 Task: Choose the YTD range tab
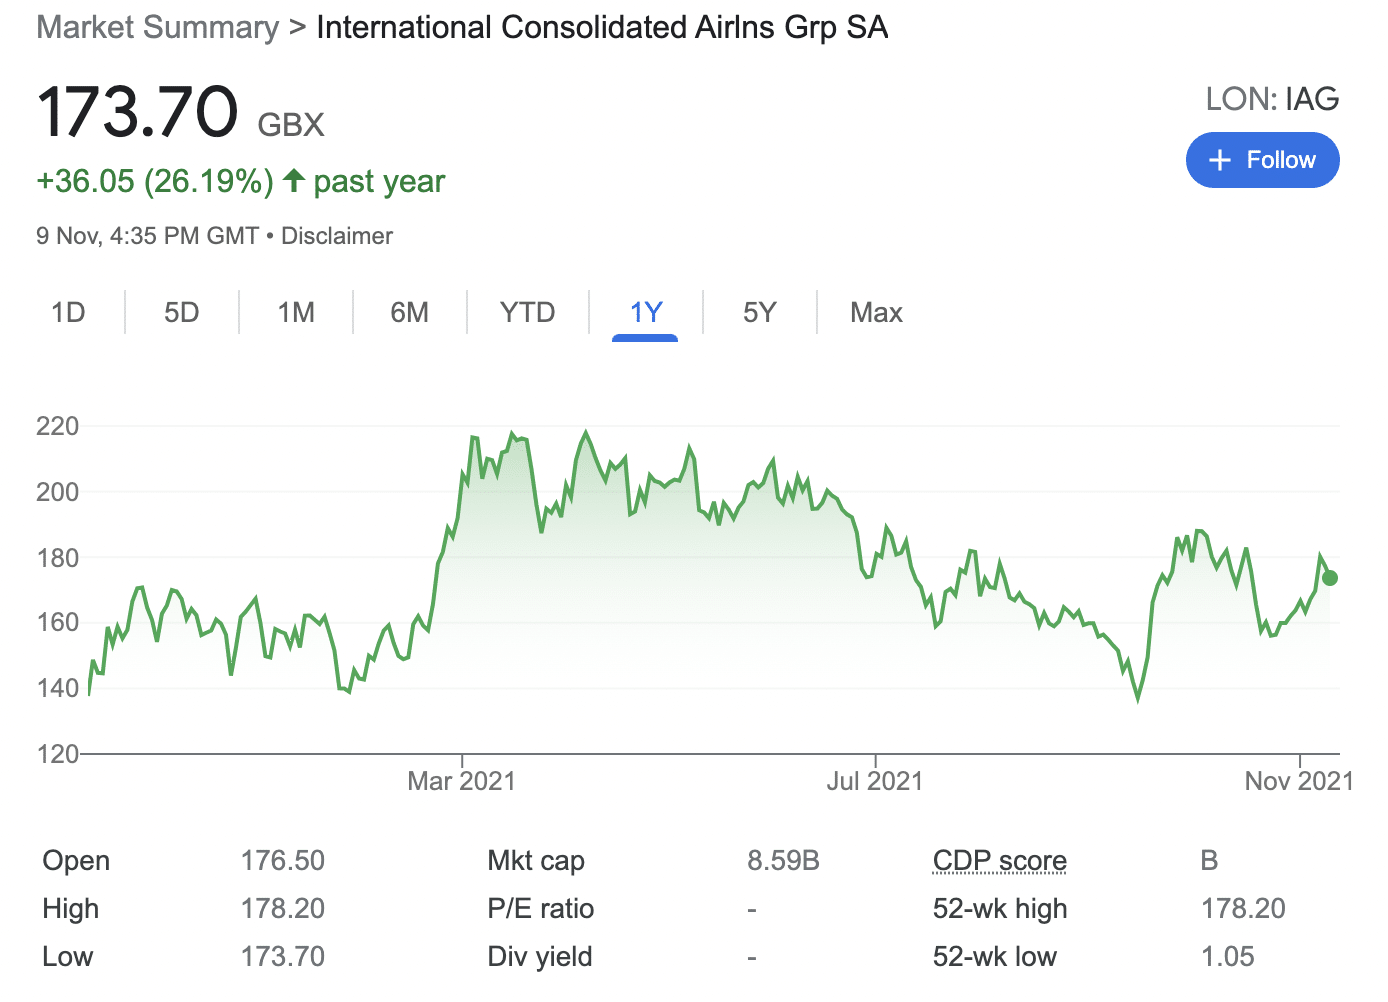(x=527, y=313)
